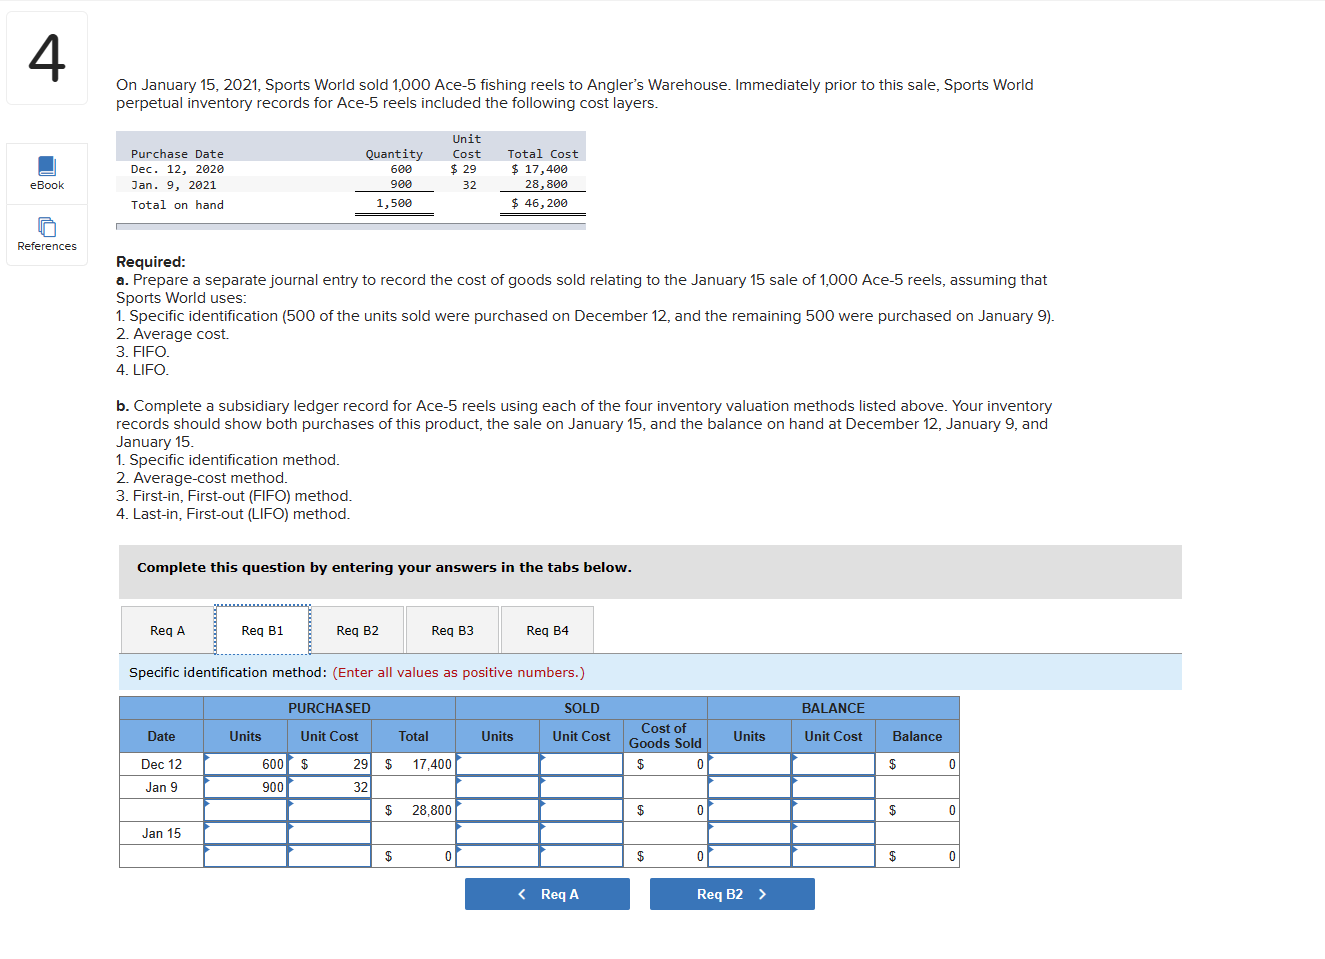This screenshot has width=1325, height=959.
Task: Click the Dec 12 date cell
Action: pyautogui.click(x=161, y=764)
